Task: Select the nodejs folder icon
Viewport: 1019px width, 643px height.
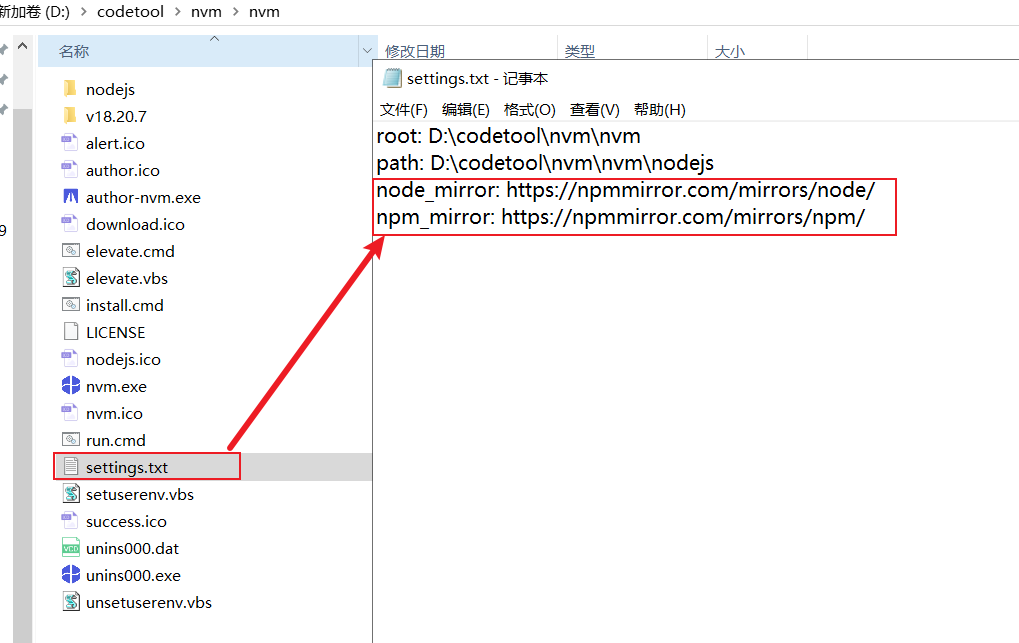Action: pos(70,89)
